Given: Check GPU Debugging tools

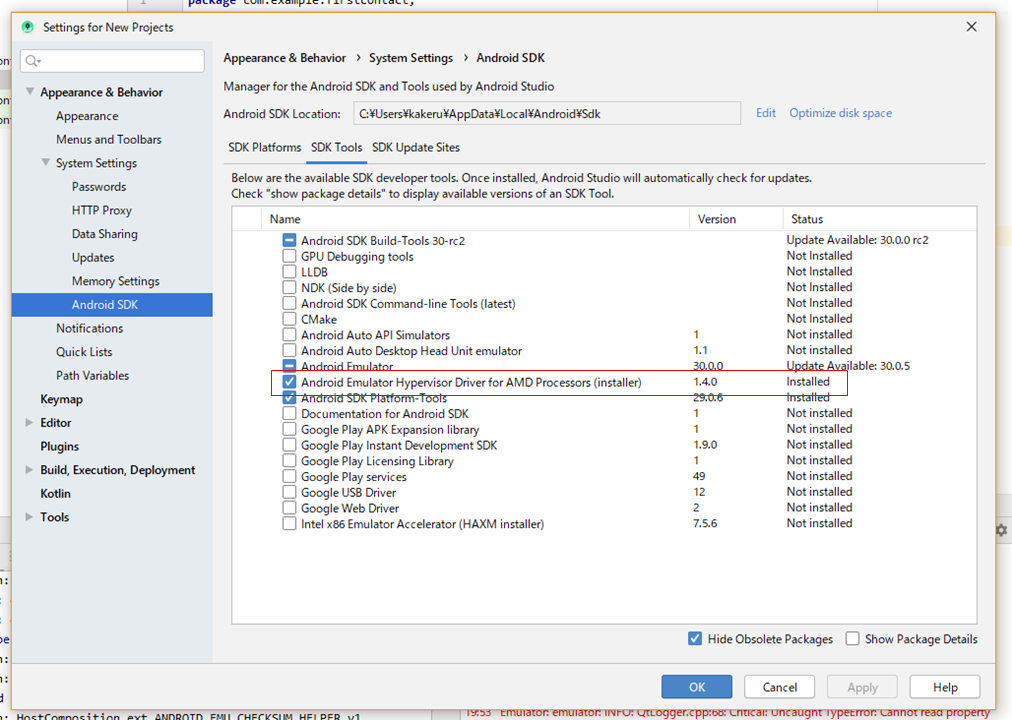Looking at the screenshot, I should click(289, 256).
